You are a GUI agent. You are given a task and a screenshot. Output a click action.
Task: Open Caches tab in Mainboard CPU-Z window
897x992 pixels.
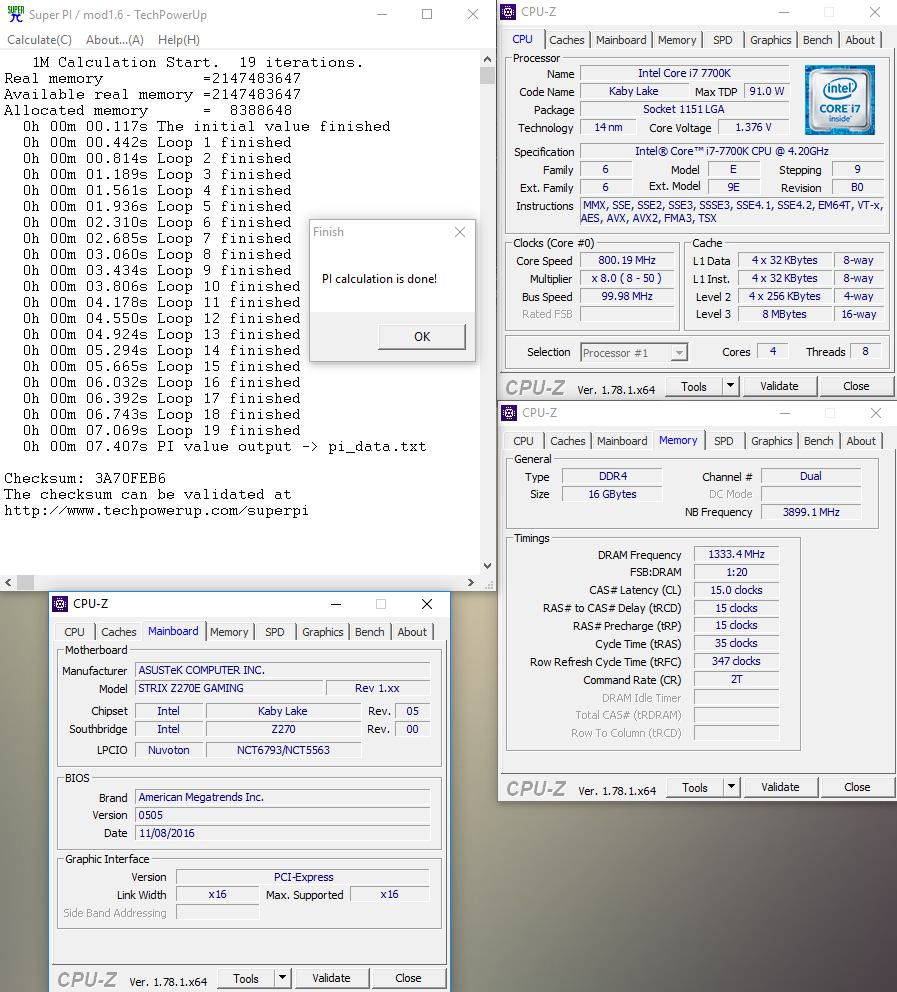pos(118,632)
